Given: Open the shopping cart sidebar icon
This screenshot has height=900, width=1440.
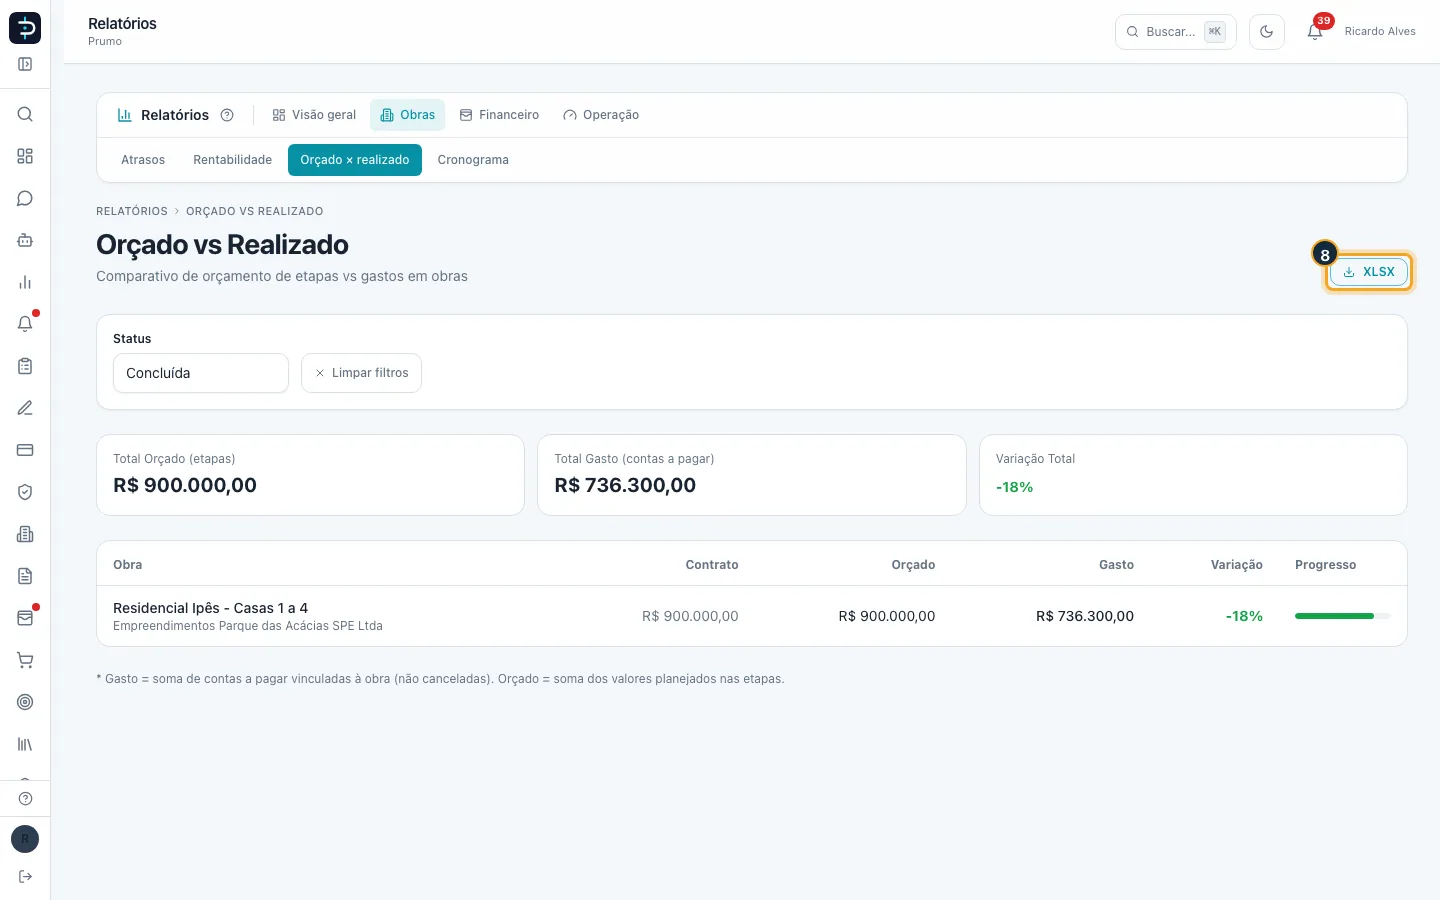Looking at the screenshot, I should point(25,660).
